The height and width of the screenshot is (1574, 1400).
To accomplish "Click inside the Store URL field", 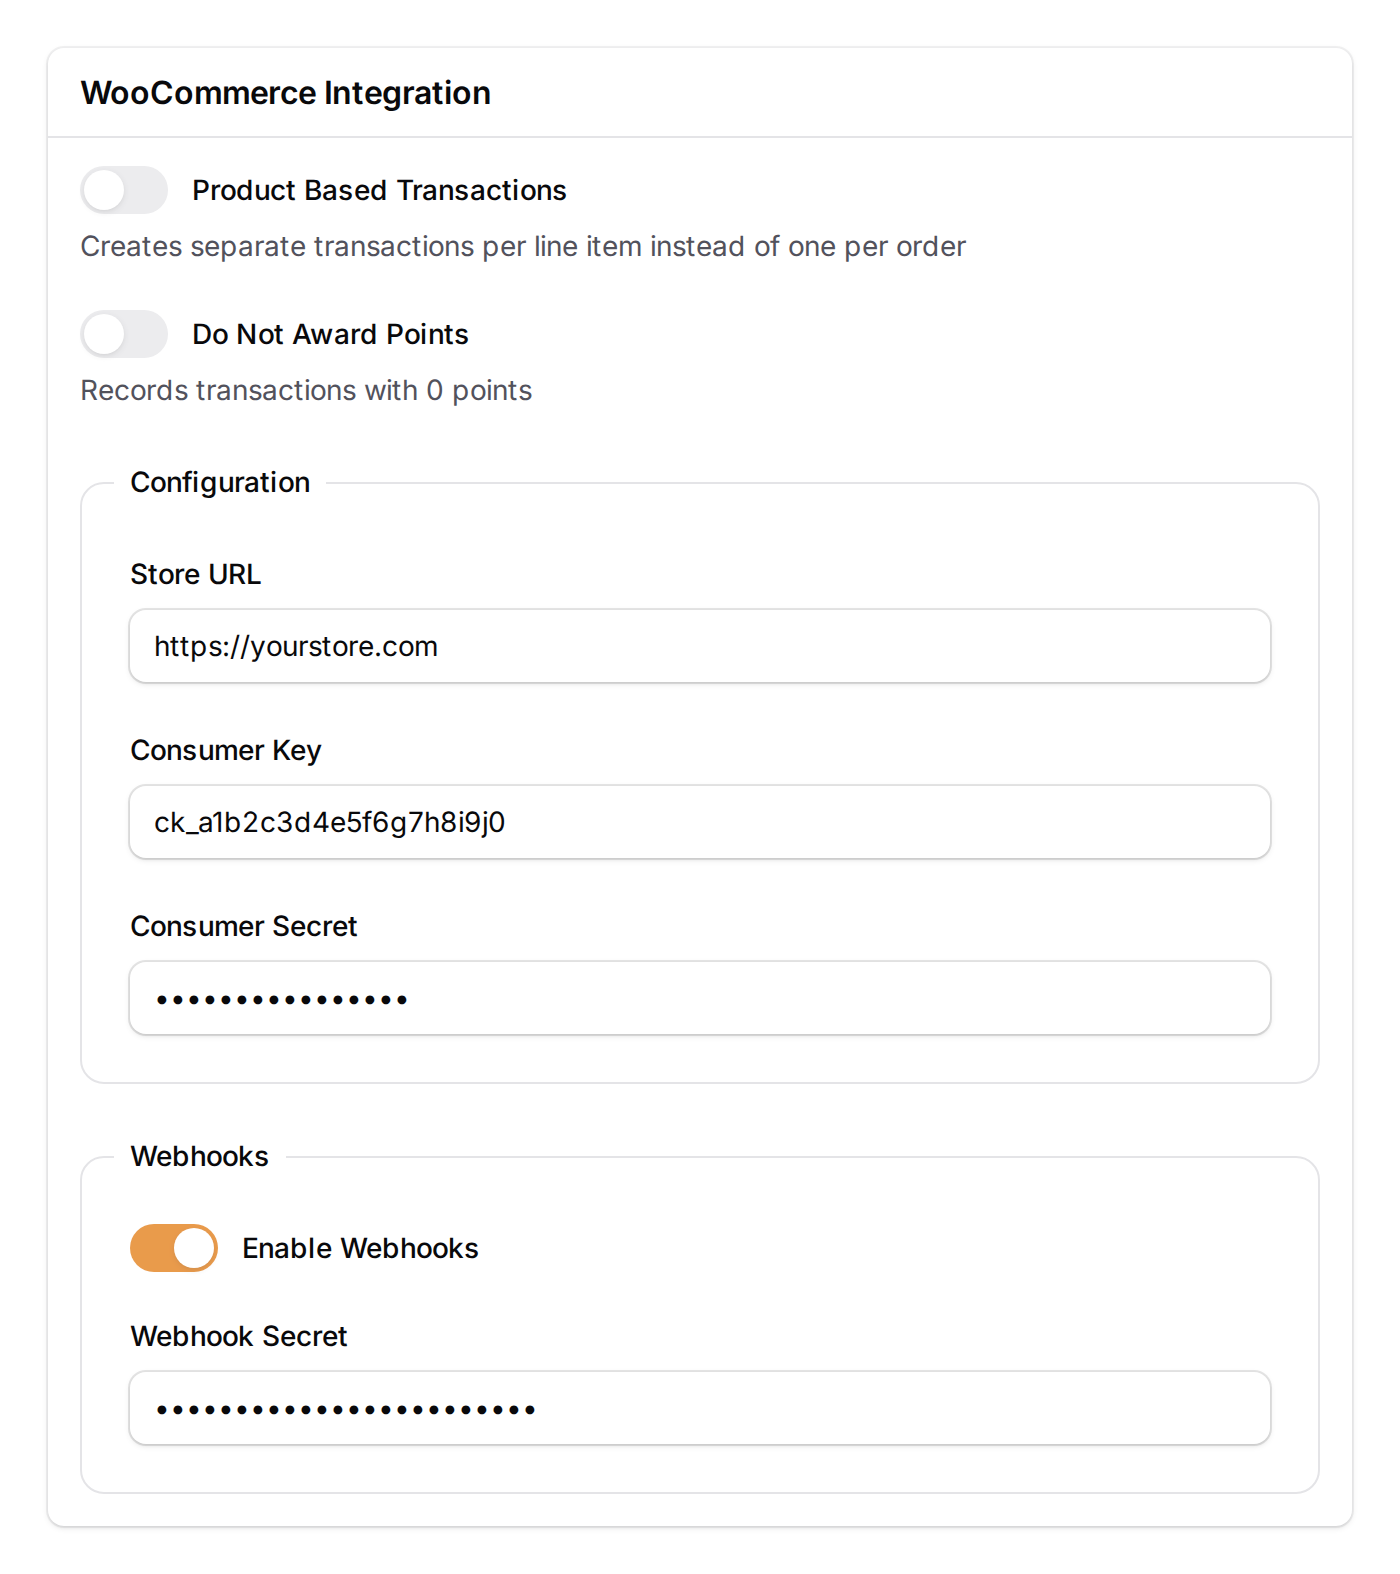I will point(698,646).
